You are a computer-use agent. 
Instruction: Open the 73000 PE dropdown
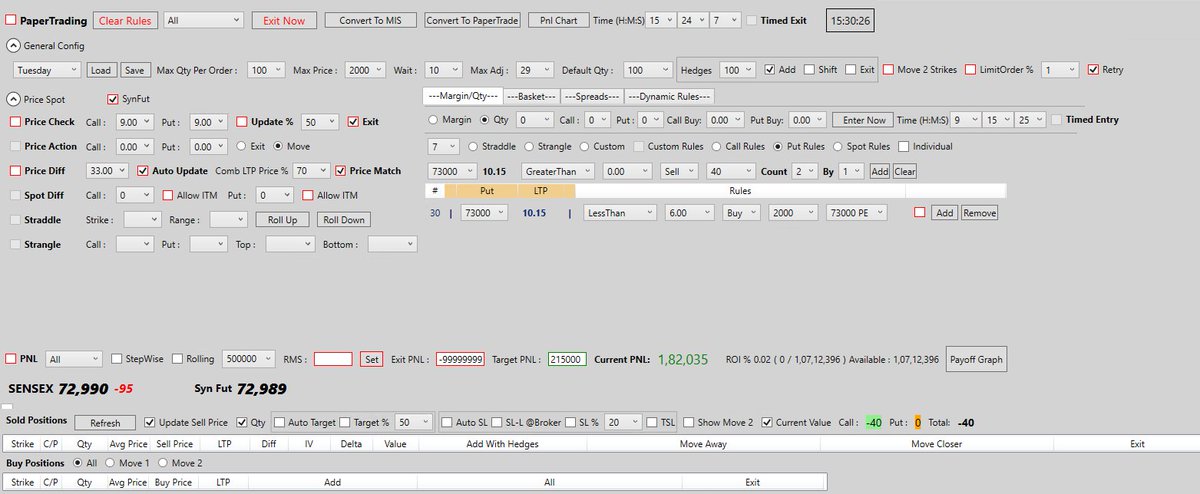pos(855,213)
